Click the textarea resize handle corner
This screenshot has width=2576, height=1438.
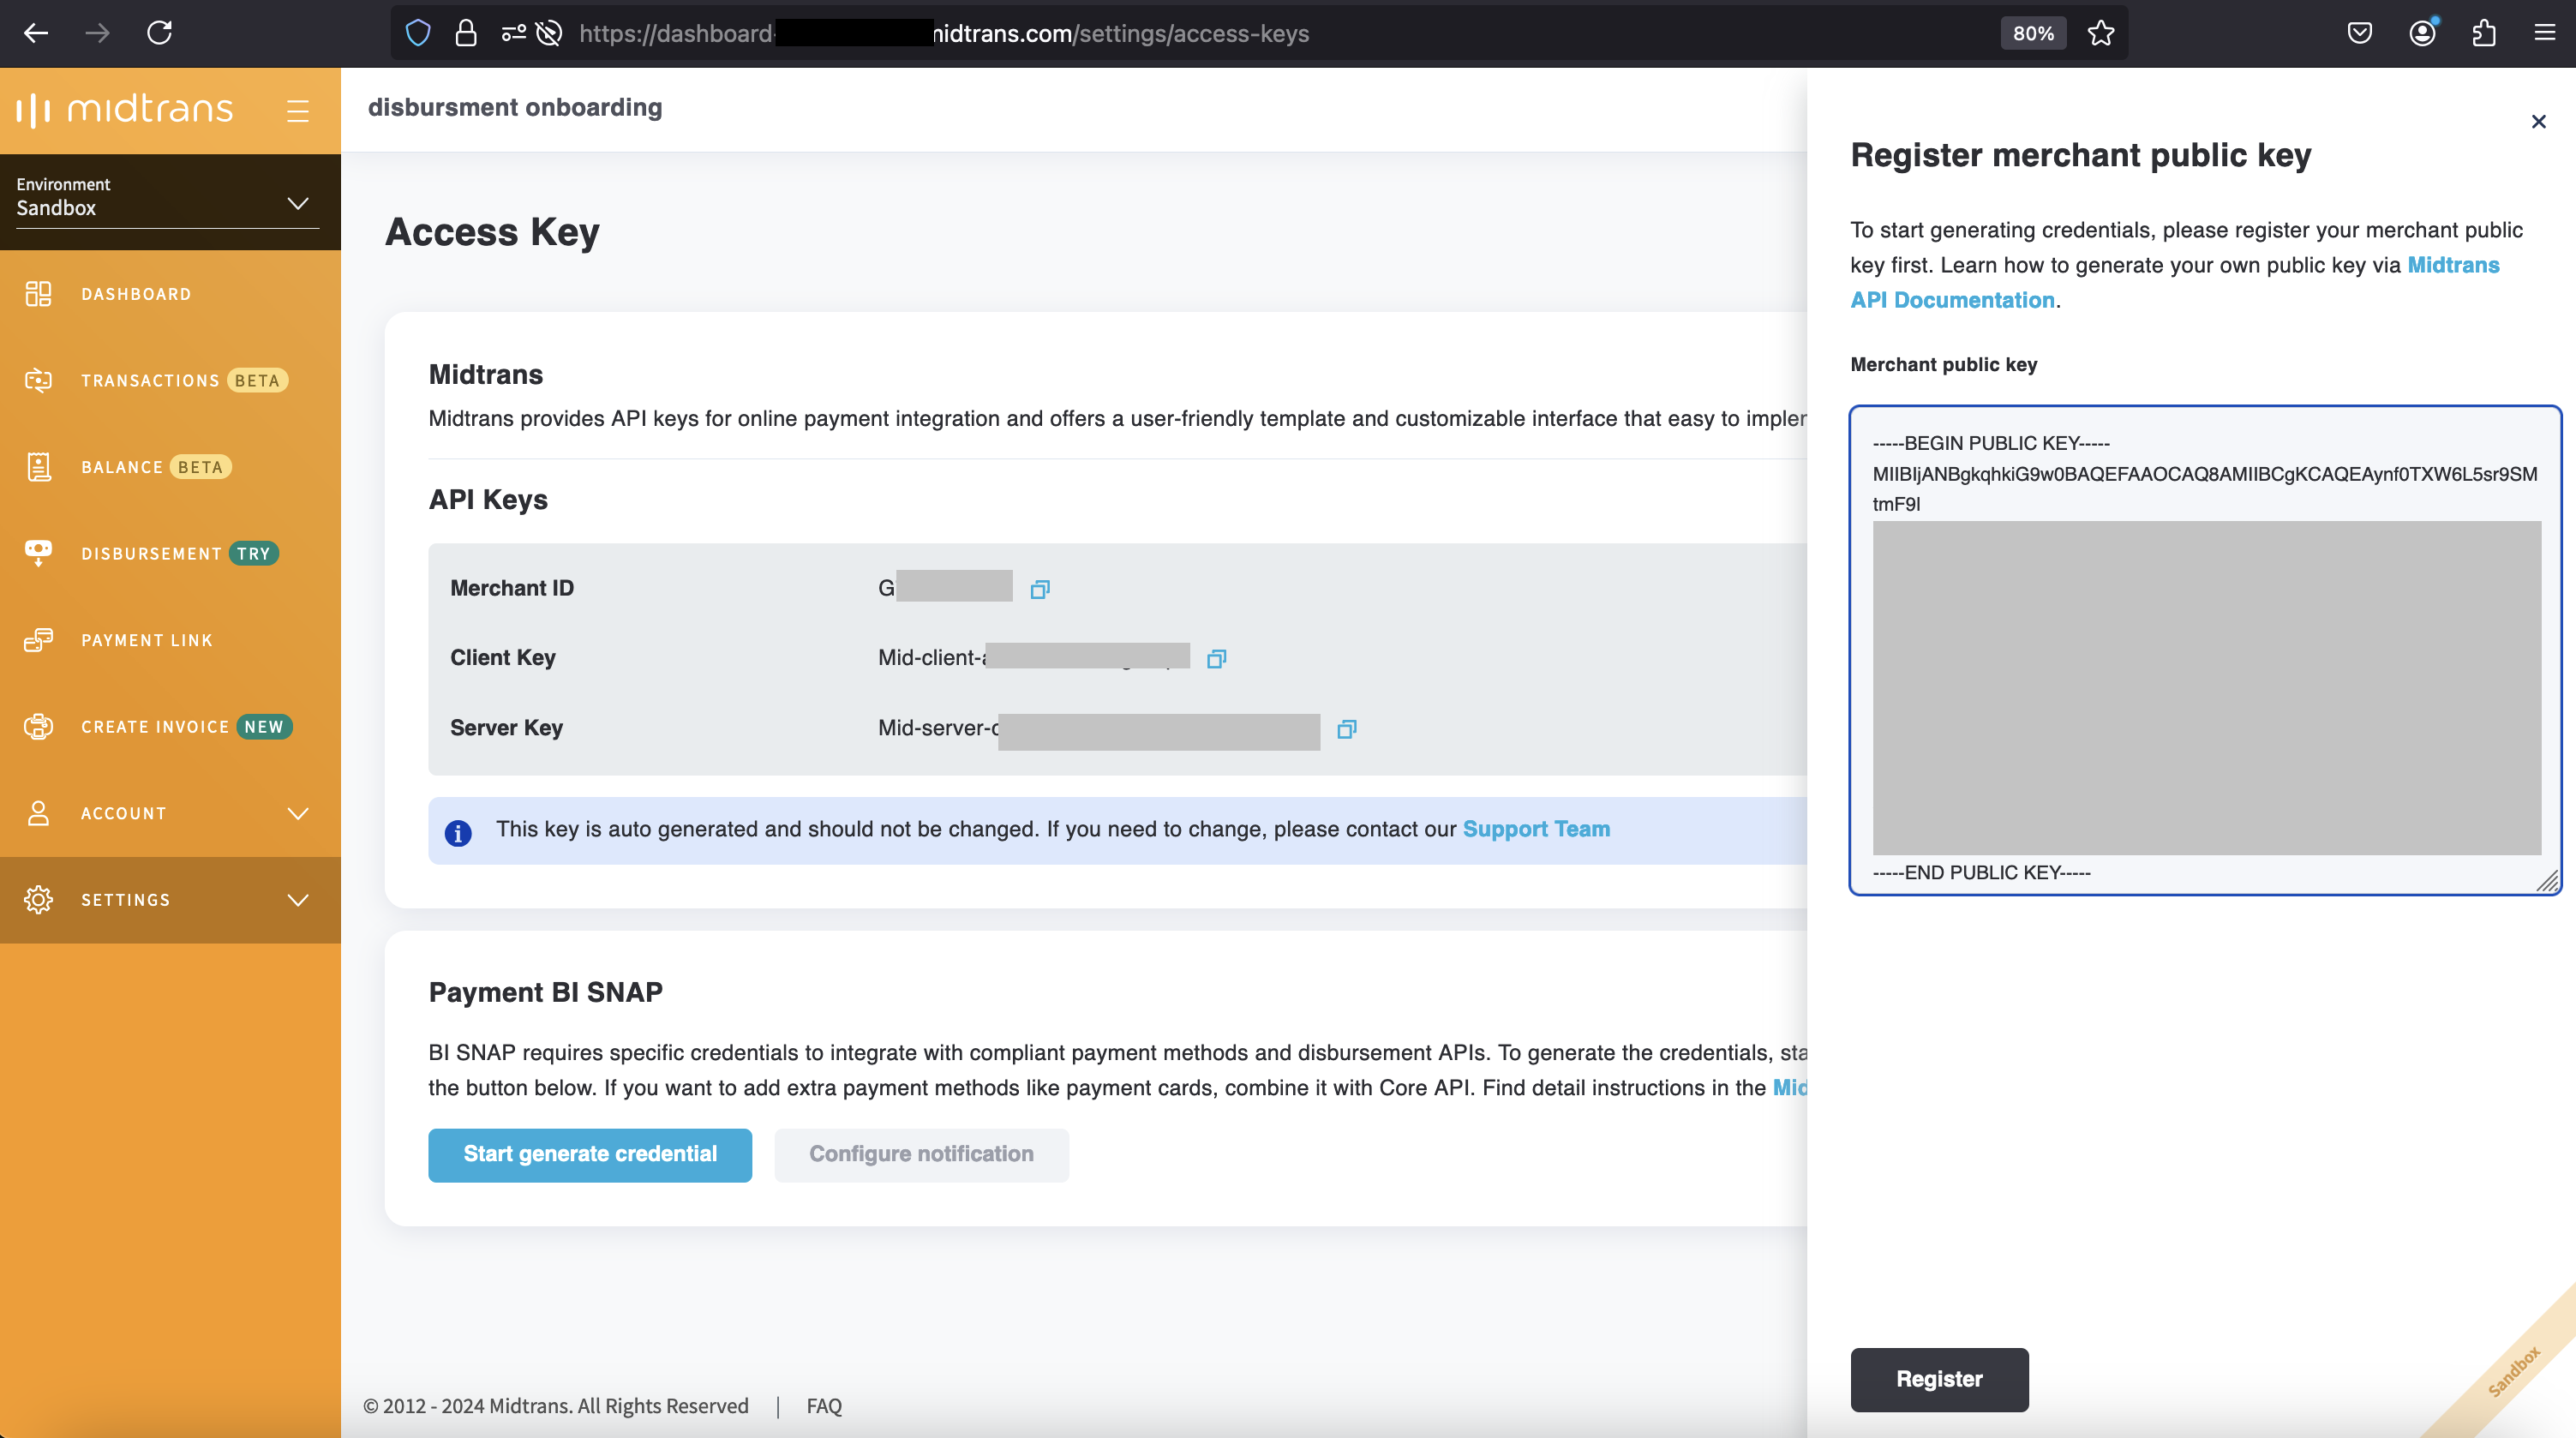tap(2548, 881)
